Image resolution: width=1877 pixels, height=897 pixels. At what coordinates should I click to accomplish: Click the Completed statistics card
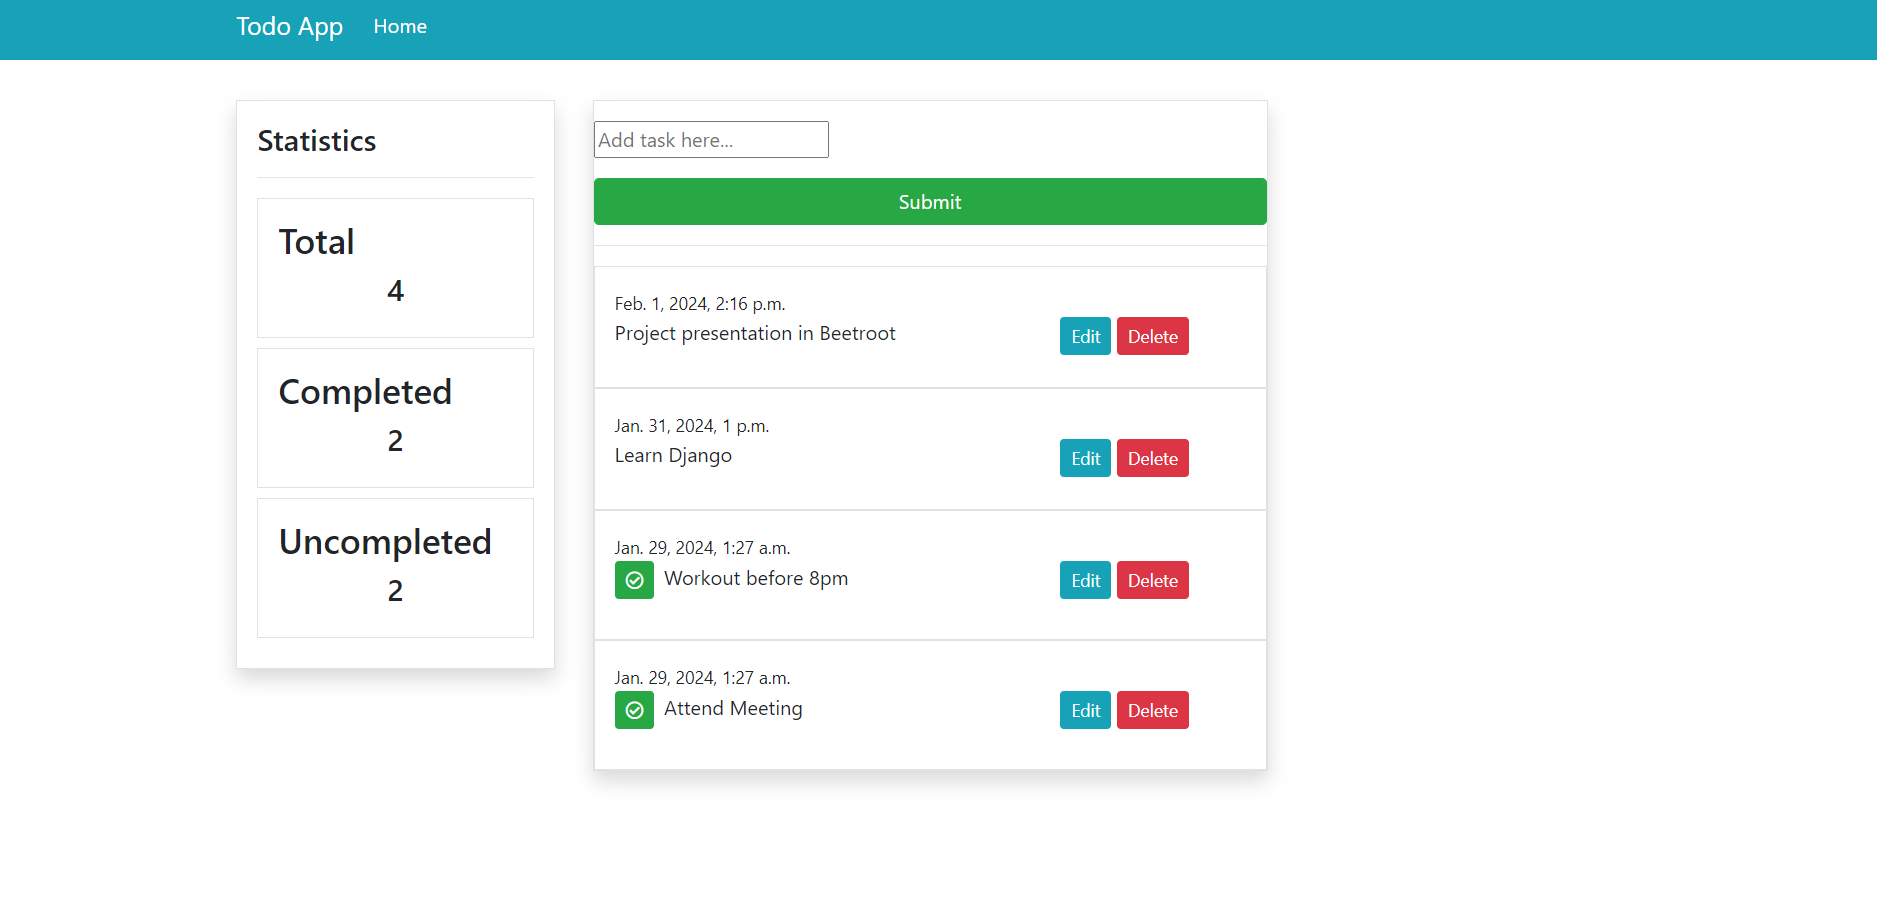pyautogui.click(x=395, y=418)
